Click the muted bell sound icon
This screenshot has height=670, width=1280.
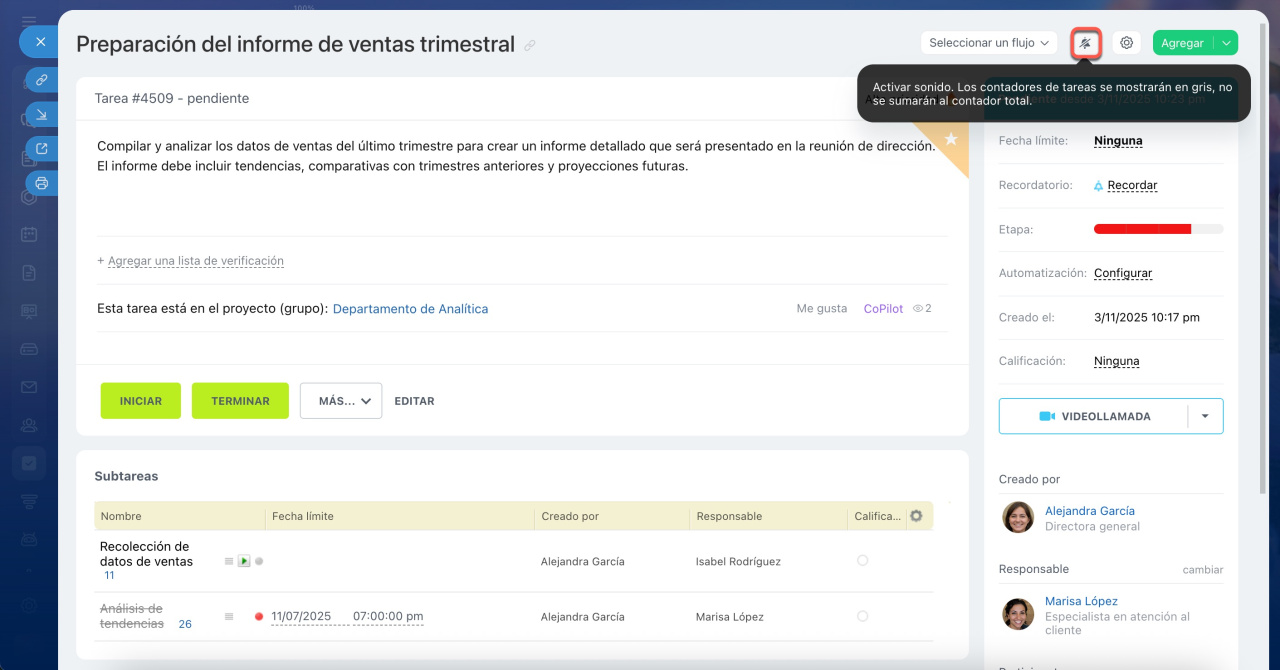click(1086, 43)
